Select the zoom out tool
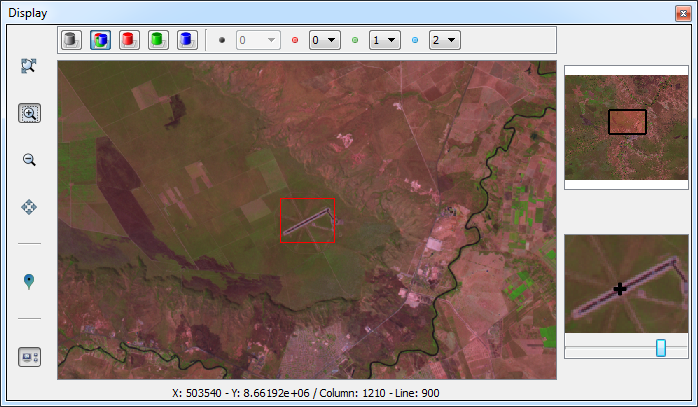The image size is (698, 407). 29,159
